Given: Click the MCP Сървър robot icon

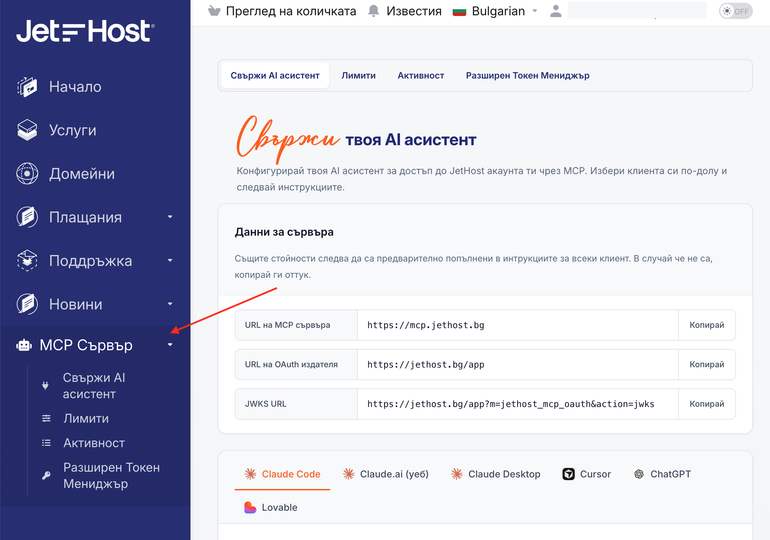Looking at the screenshot, I should 24,345.
